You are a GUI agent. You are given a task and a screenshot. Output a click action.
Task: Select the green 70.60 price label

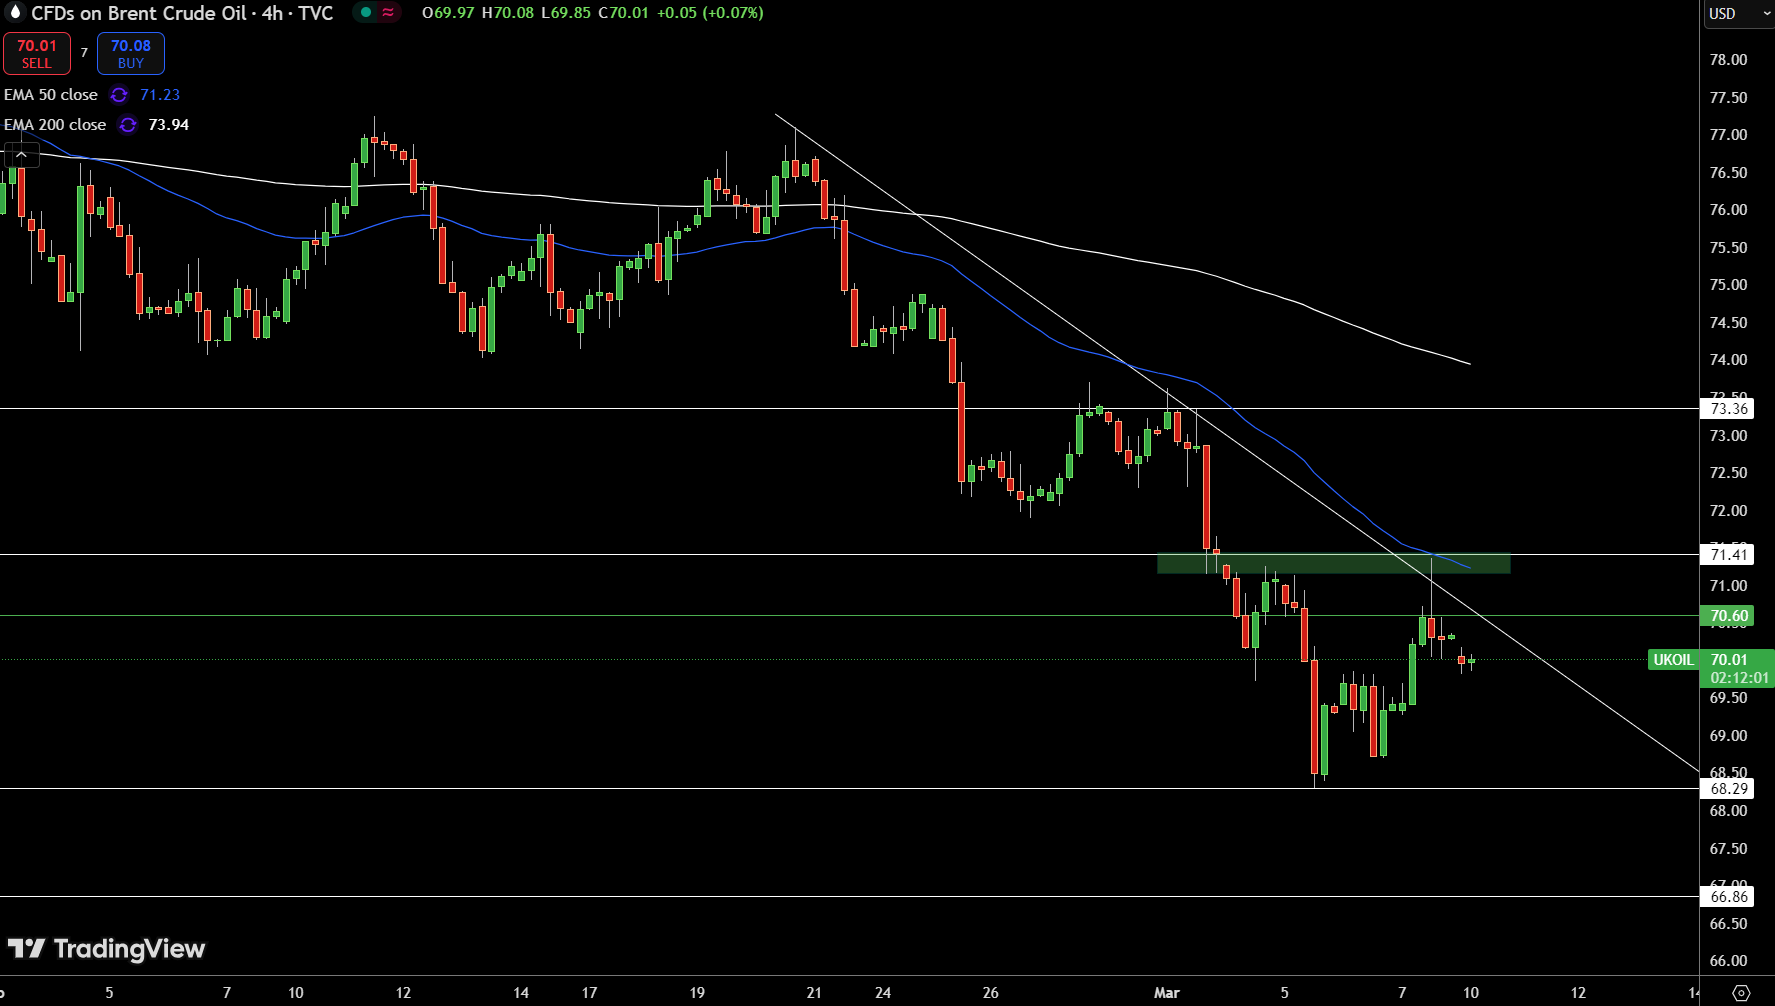(1728, 616)
